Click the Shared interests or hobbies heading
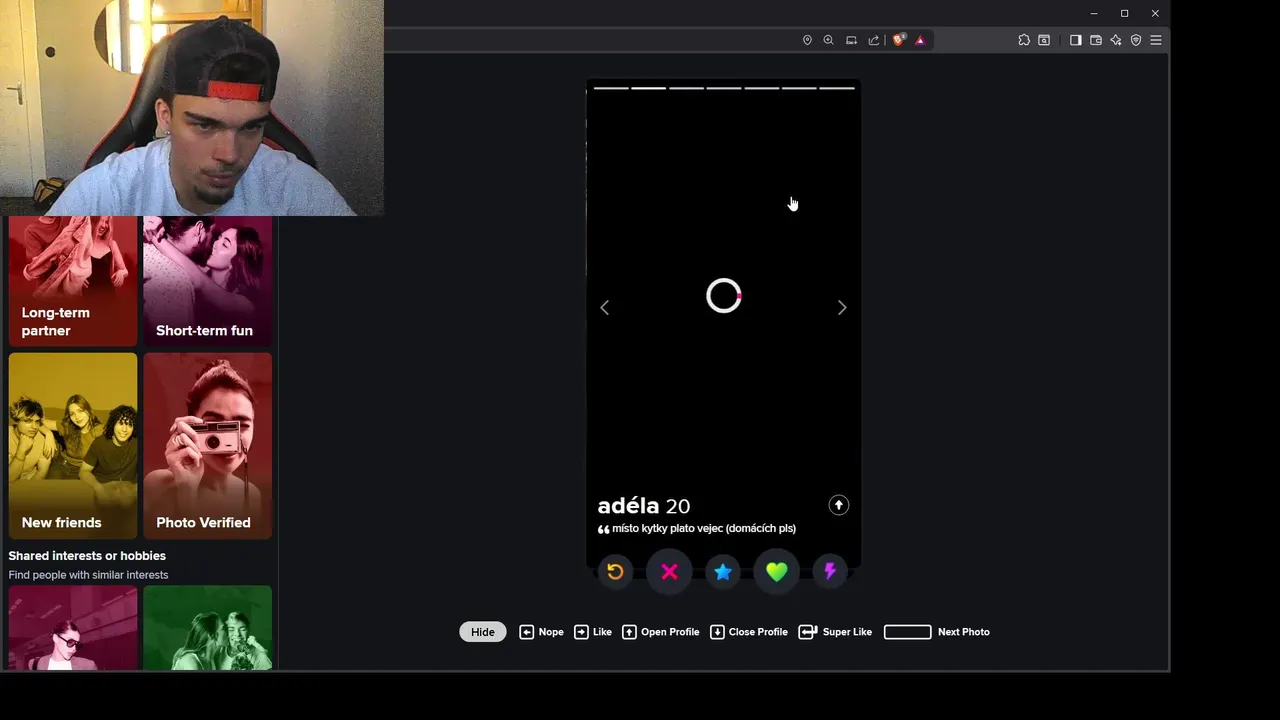The height and width of the screenshot is (720, 1280). (87, 556)
